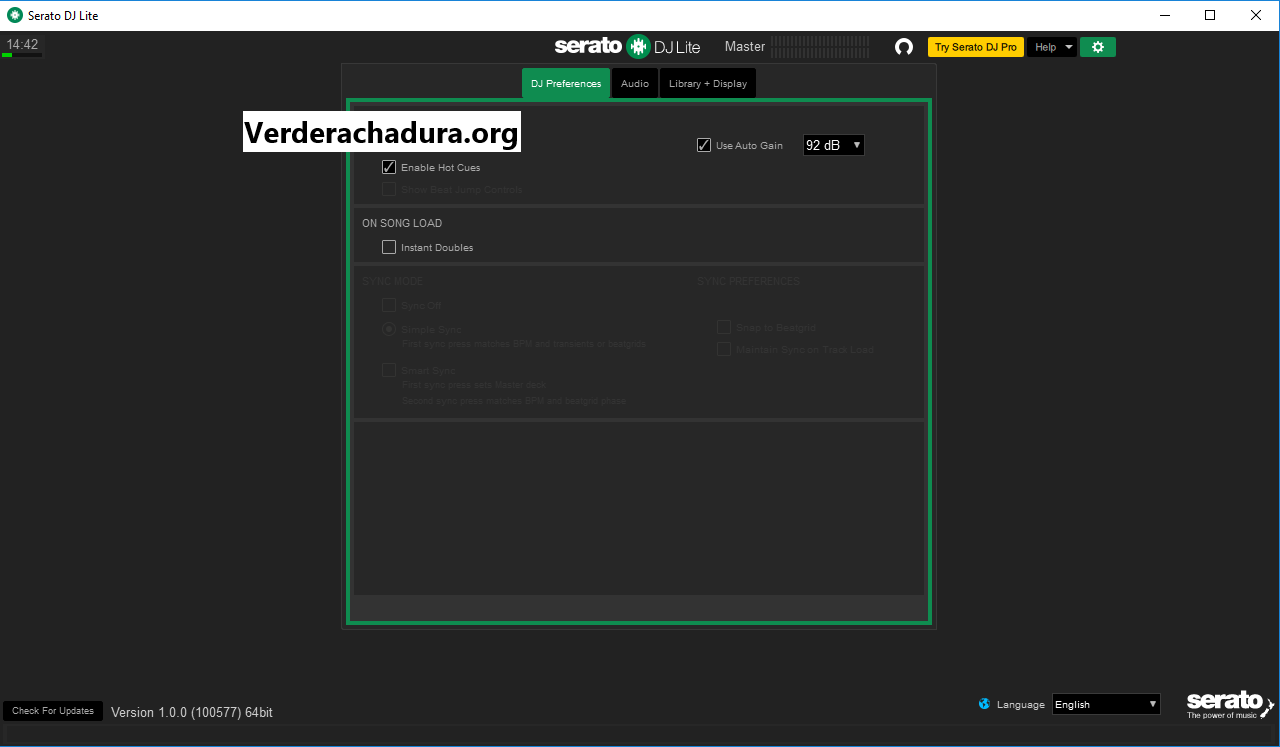Screen dimensions: 1280x747
Task: Check the Smart Sync option
Action: click(x=389, y=370)
